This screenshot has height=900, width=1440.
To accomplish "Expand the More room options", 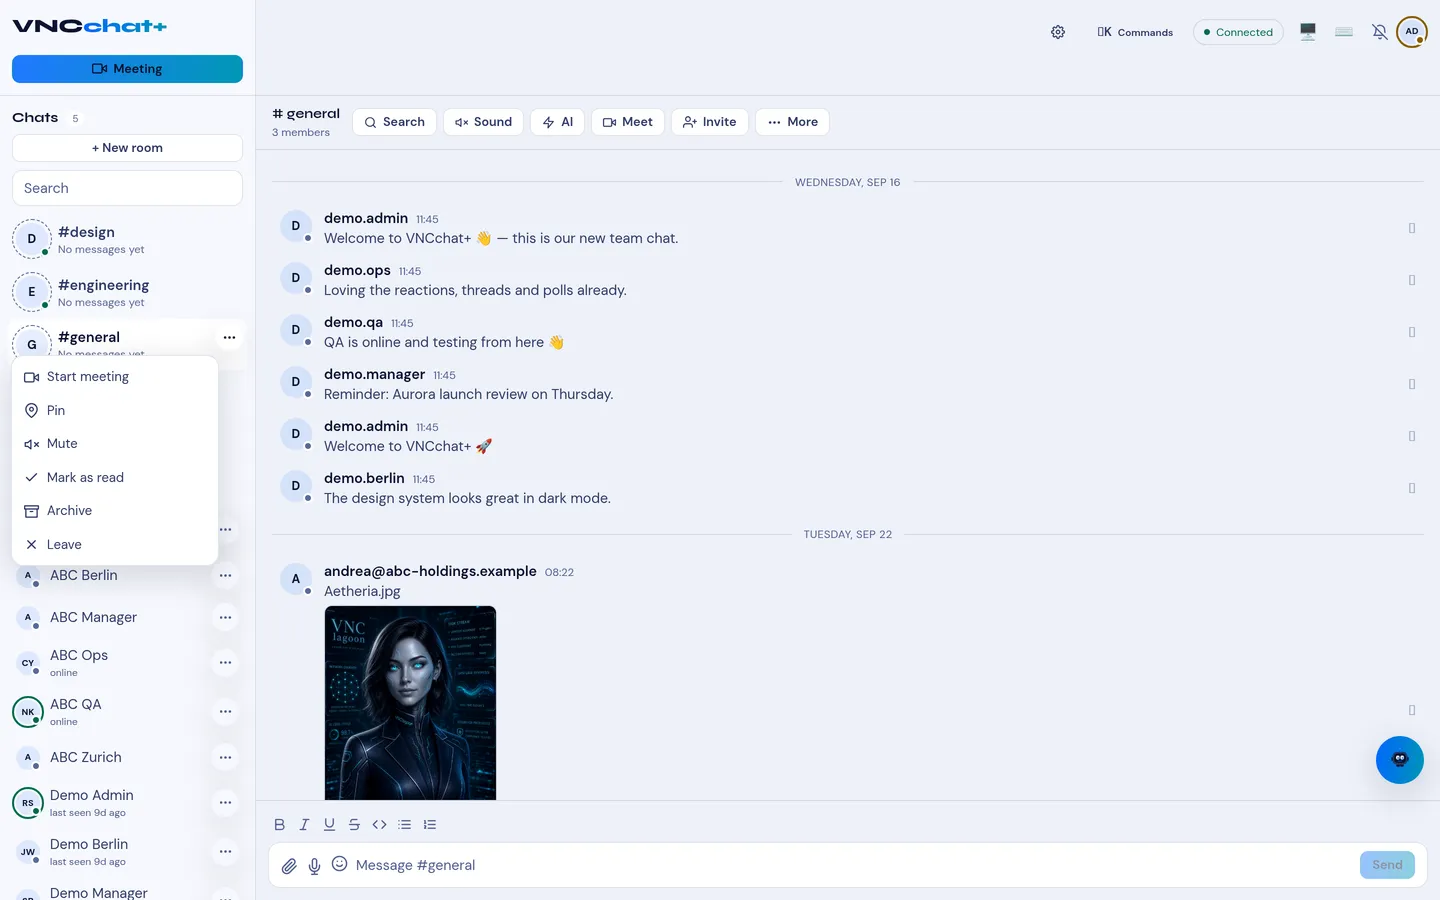I will point(792,122).
